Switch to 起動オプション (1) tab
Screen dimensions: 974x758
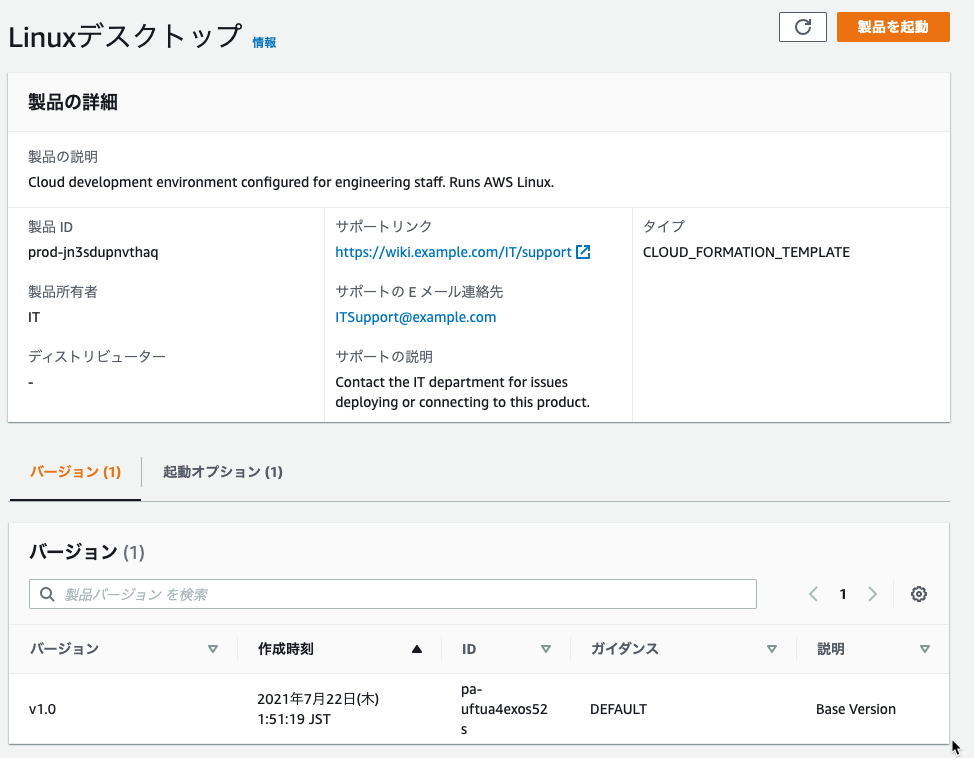coord(222,472)
